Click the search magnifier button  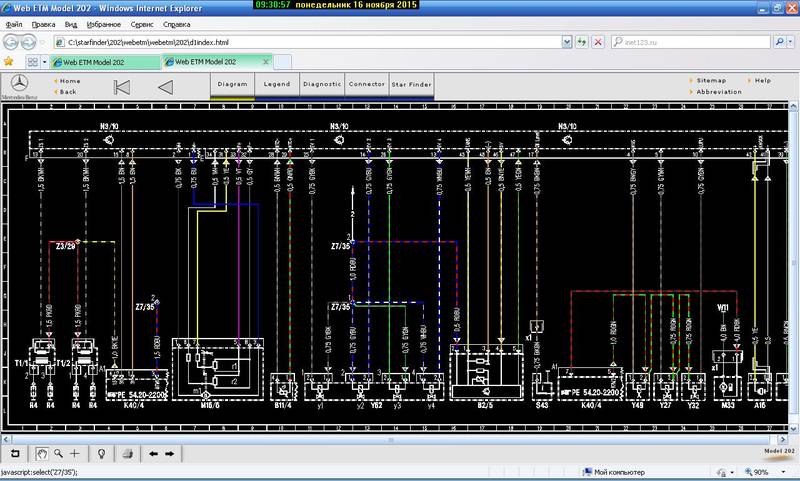click(779, 42)
